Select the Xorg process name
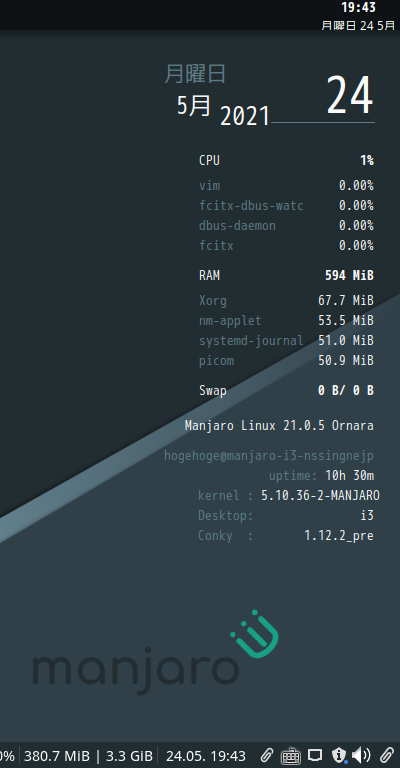 coord(213,301)
